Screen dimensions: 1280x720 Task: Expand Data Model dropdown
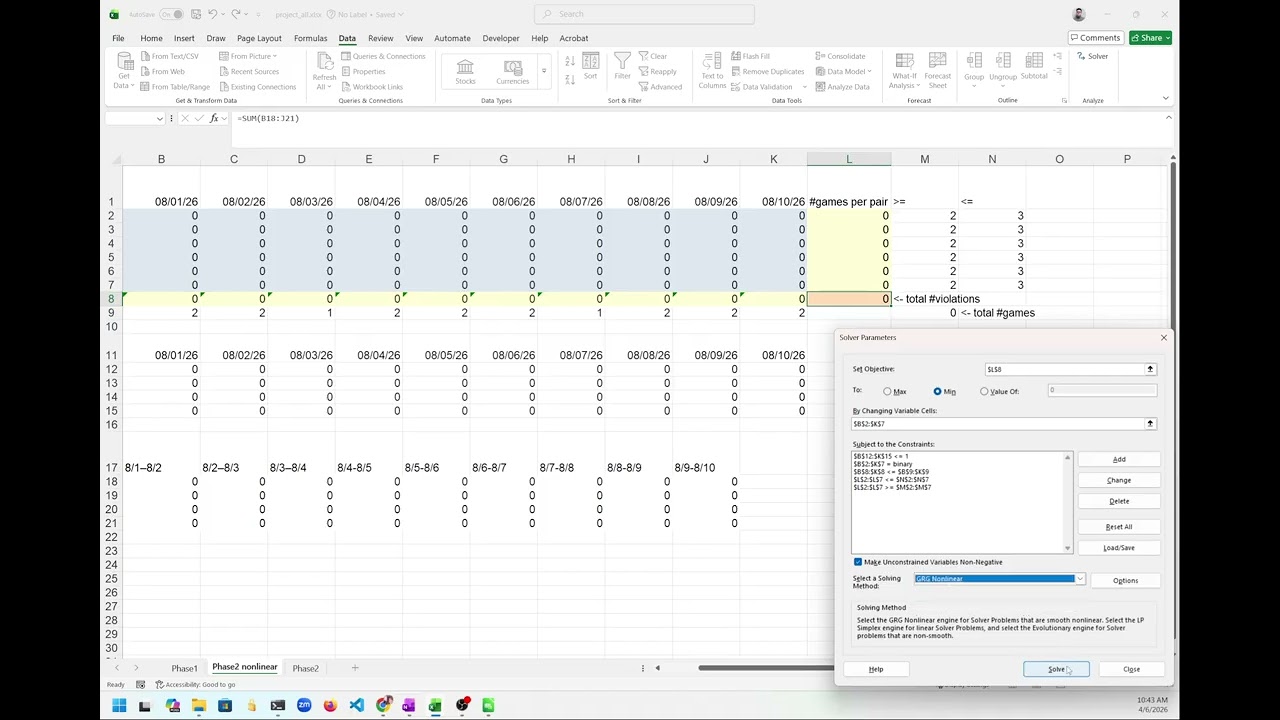(x=870, y=71)
